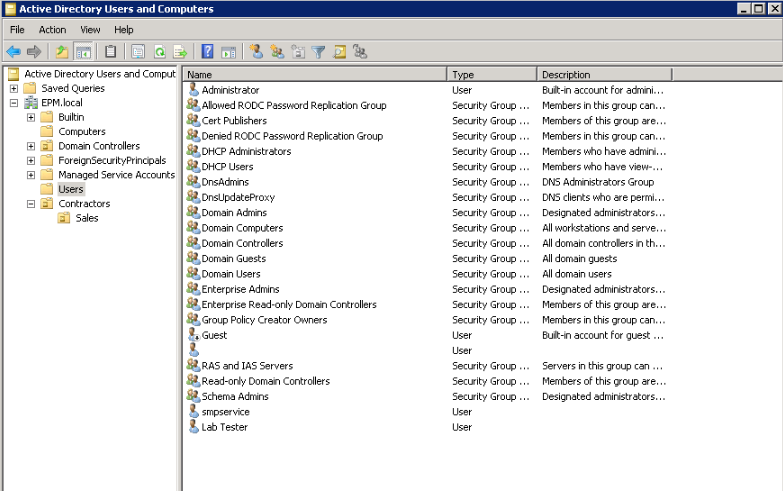Click the Up one level folder icon

62,51
